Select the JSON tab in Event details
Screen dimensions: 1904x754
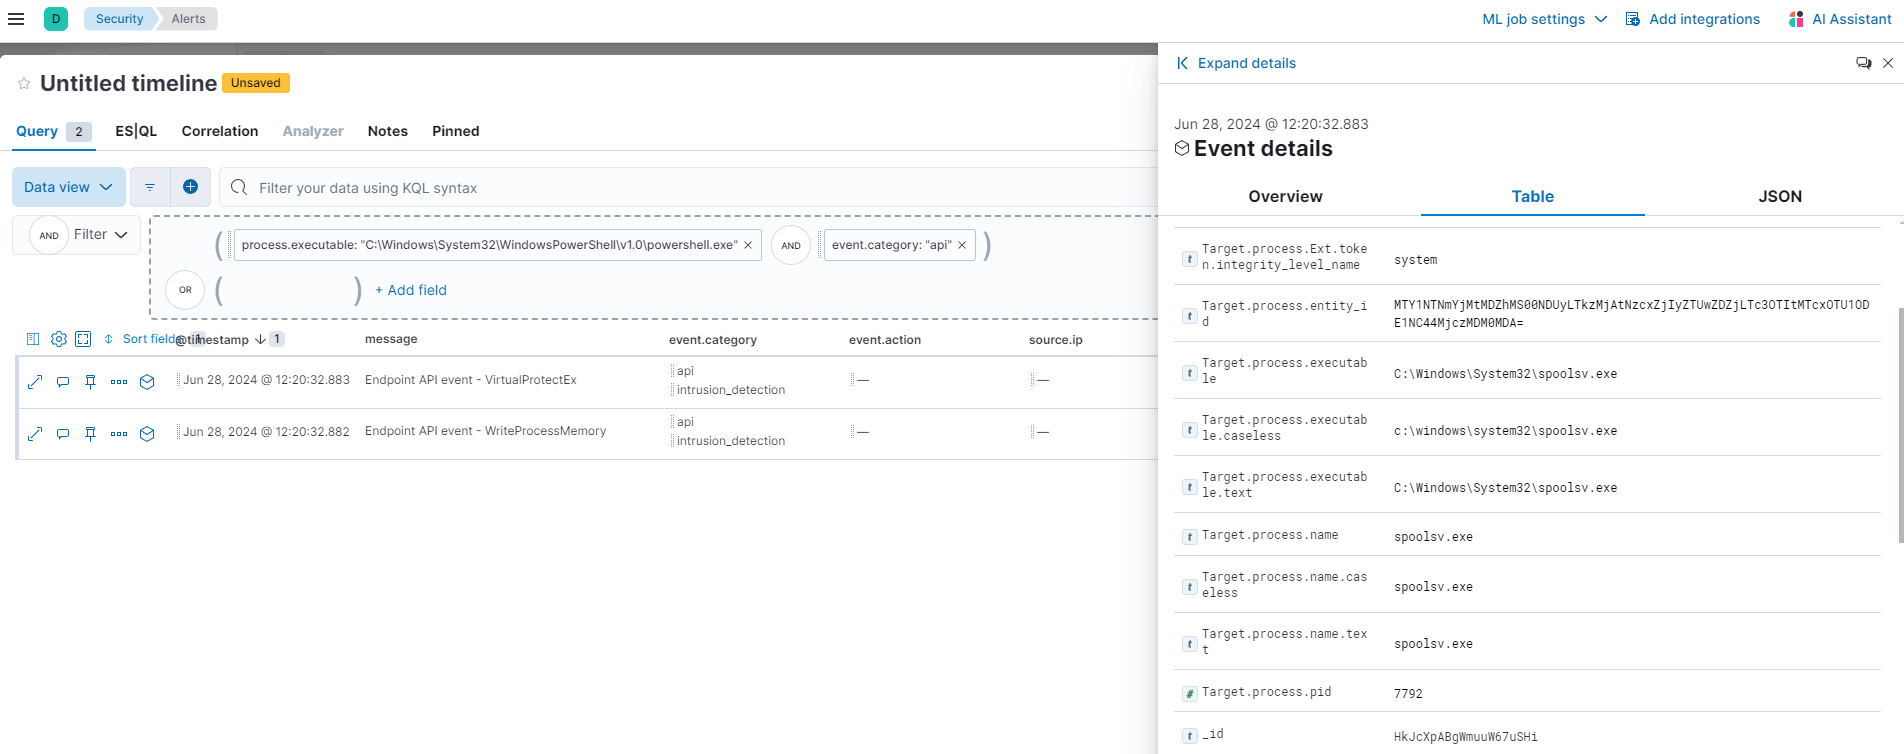coord(1780,197)
